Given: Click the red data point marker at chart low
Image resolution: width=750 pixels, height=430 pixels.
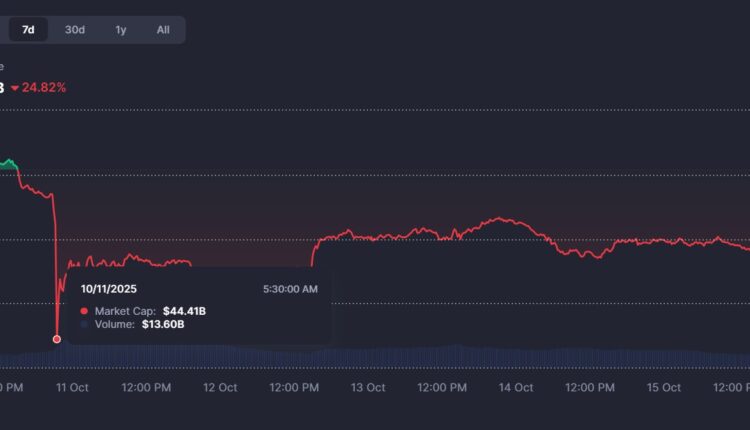Looking at the screenshot, I should [56, 339].
